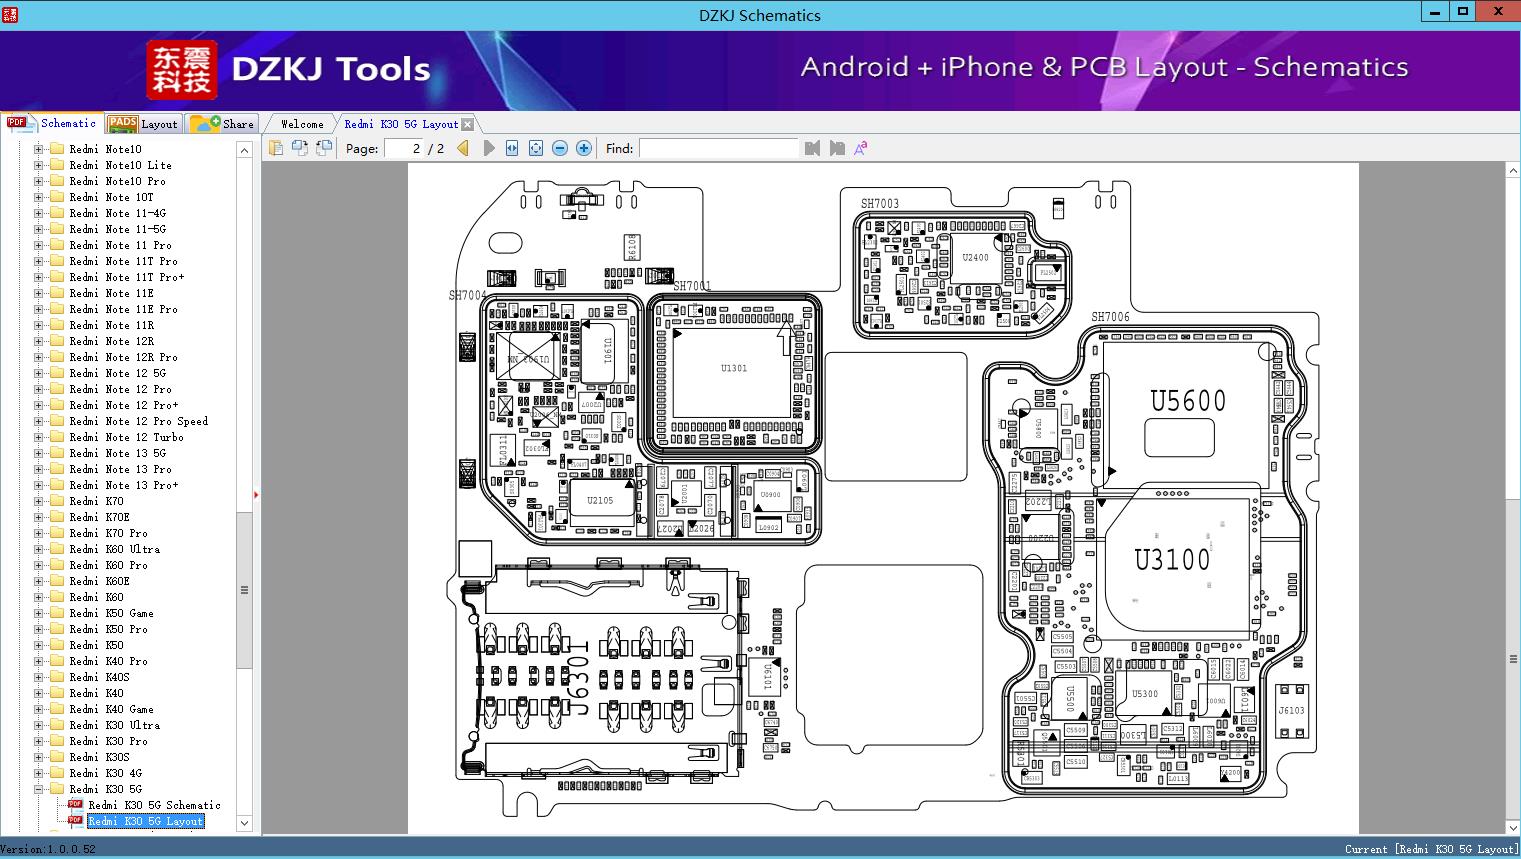Close the Redmi K30 5G Layout tab
1521x859 pixels.
[467, 124]
